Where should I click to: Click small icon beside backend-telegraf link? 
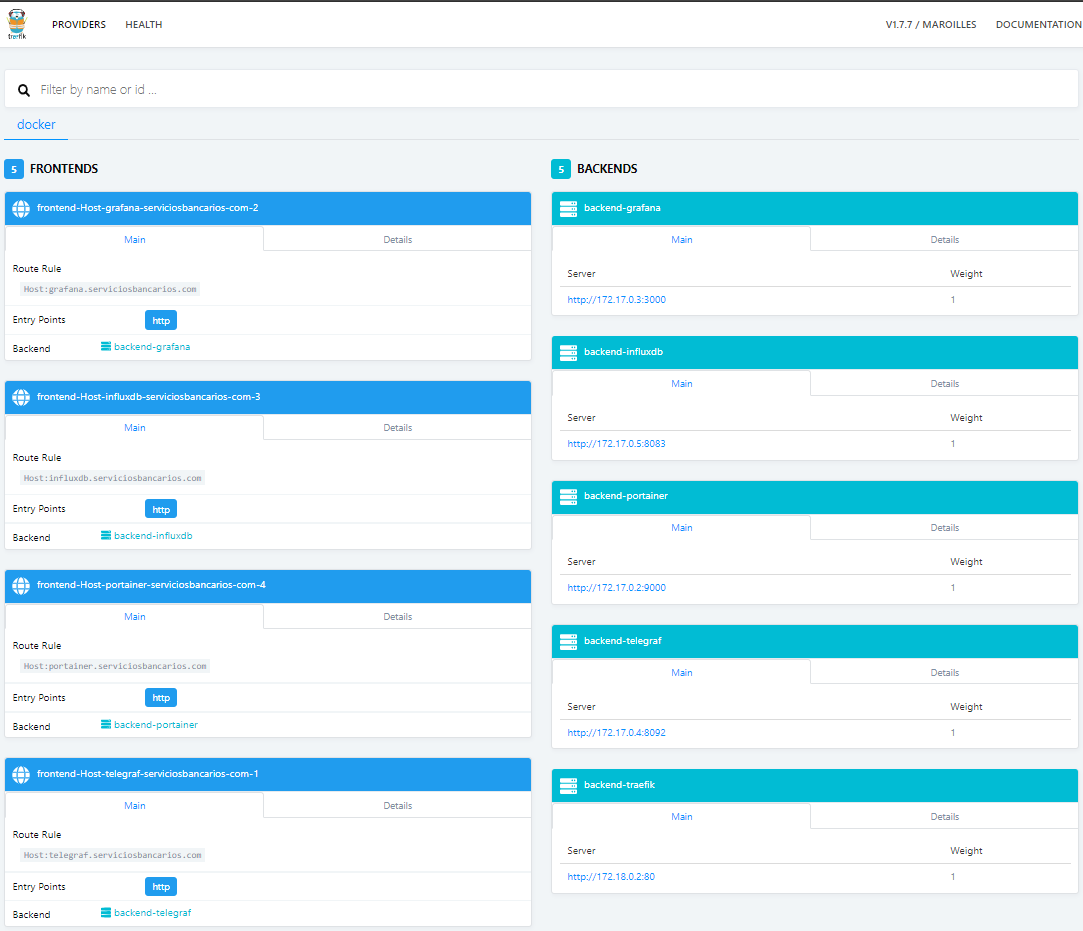tap(106, 912)
